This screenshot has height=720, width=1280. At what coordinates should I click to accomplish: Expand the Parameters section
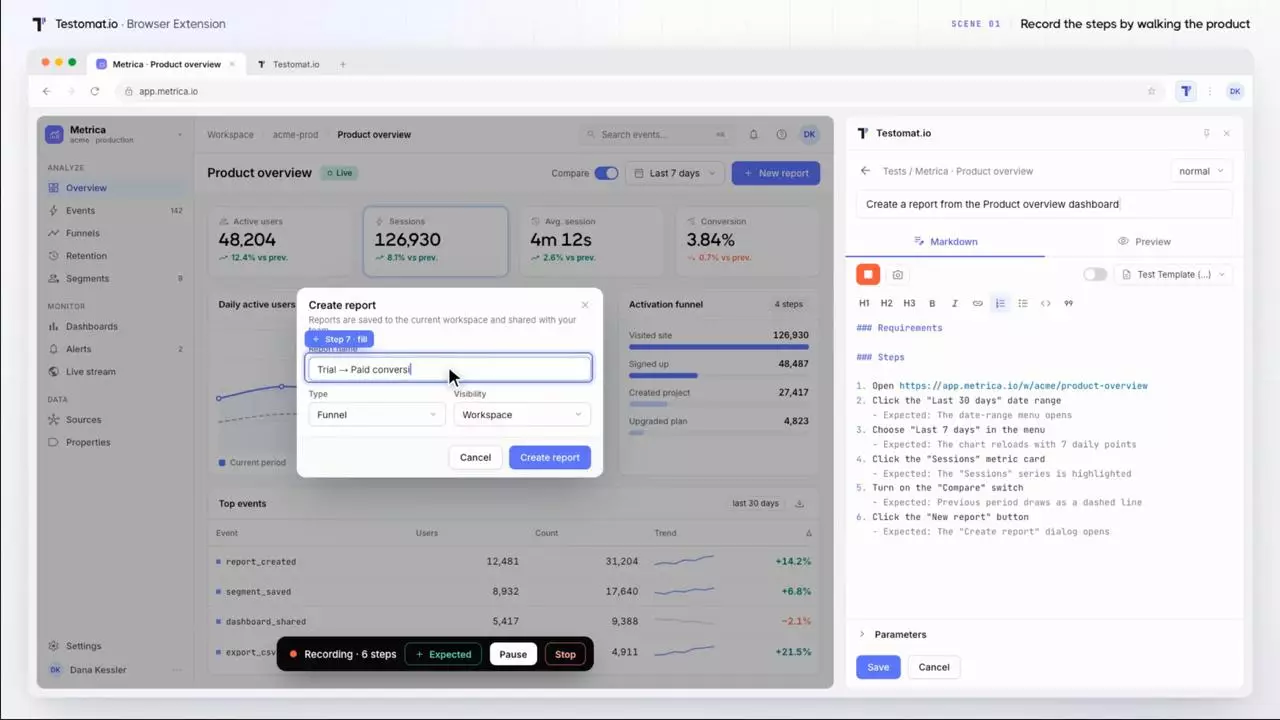click(x=893, y=634)
